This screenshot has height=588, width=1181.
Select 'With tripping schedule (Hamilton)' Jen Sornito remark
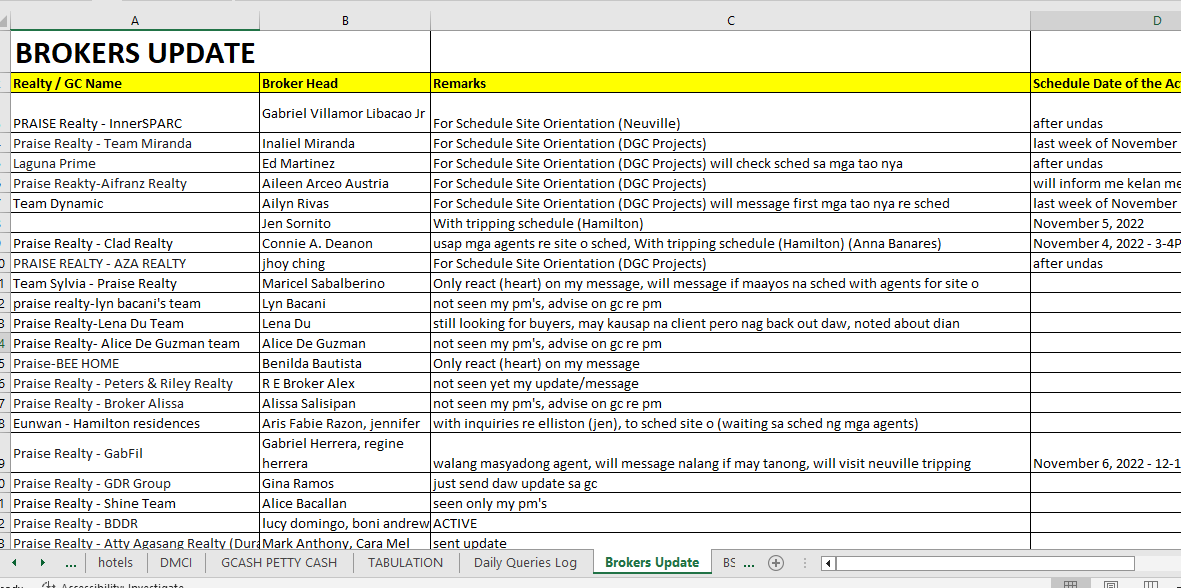[x=730, y=223]
